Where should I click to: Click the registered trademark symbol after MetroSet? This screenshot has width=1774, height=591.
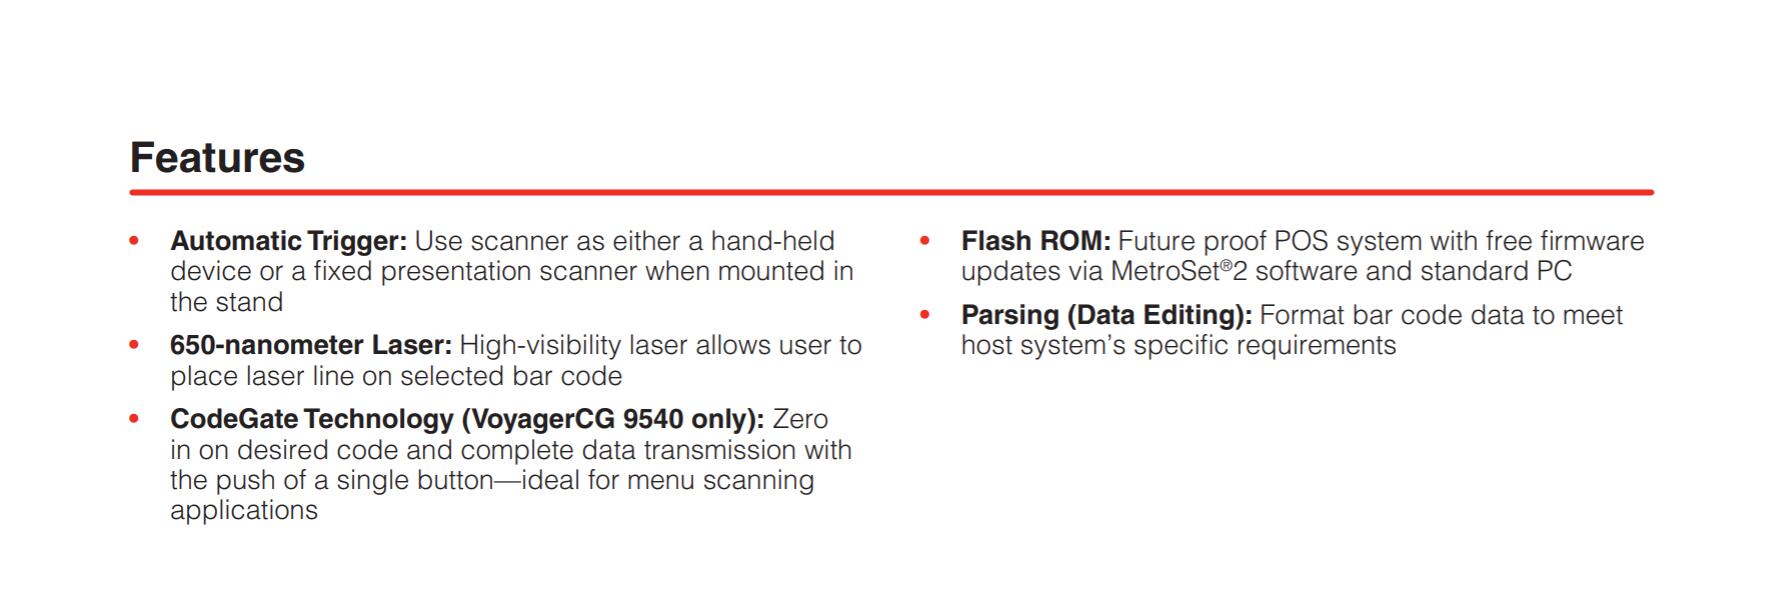click(1225, 266)
